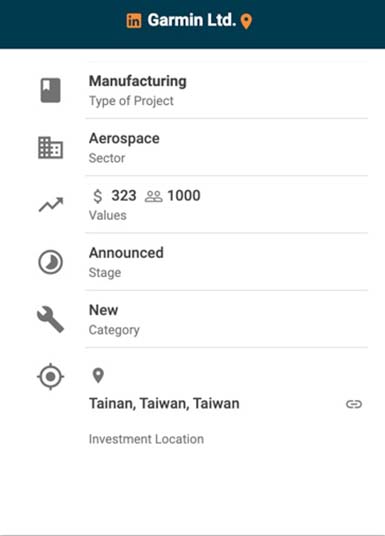Click the Aerospace sector entry
385x536 pixels.
click(124, 139)
